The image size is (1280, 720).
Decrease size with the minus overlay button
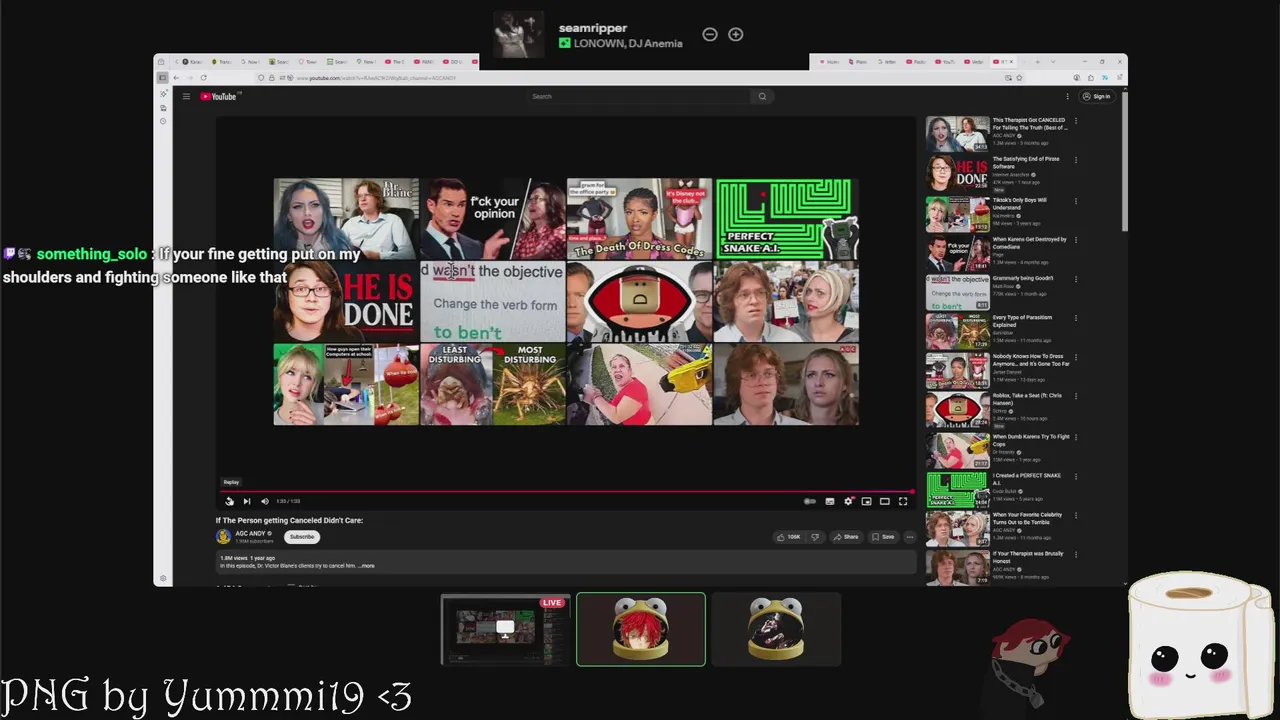tap(710, 34)
